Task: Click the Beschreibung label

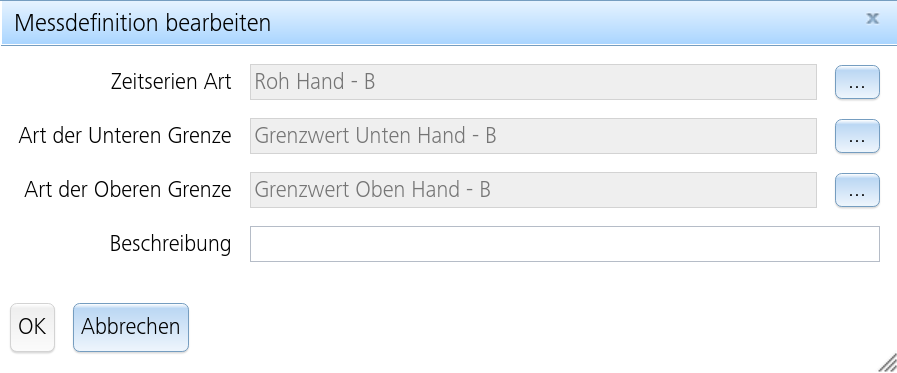Action: [x=170, y=244]
